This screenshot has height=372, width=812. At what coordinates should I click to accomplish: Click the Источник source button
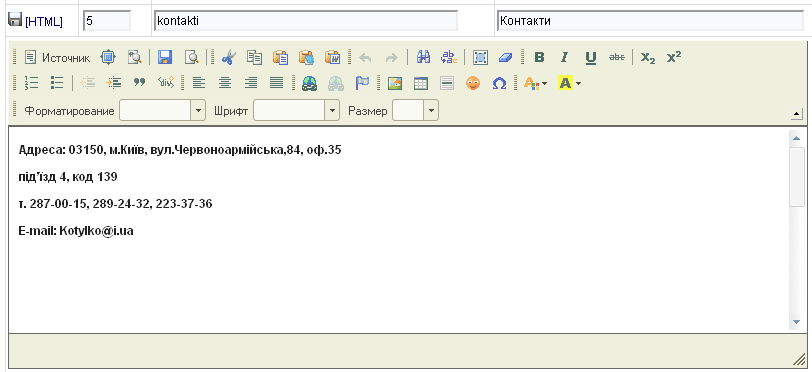click(x=57, y=58)
